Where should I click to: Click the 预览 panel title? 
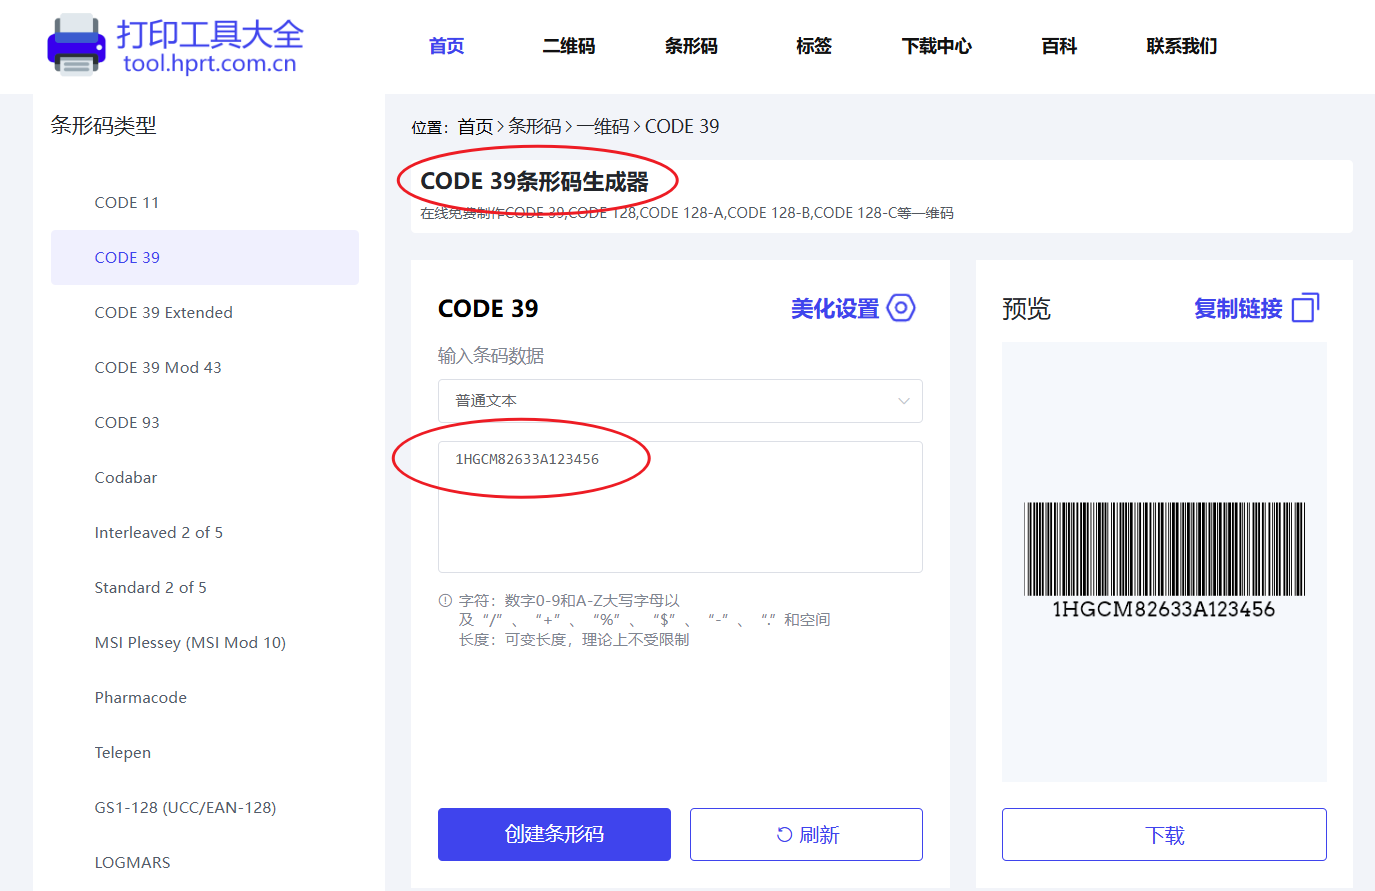1026,308
